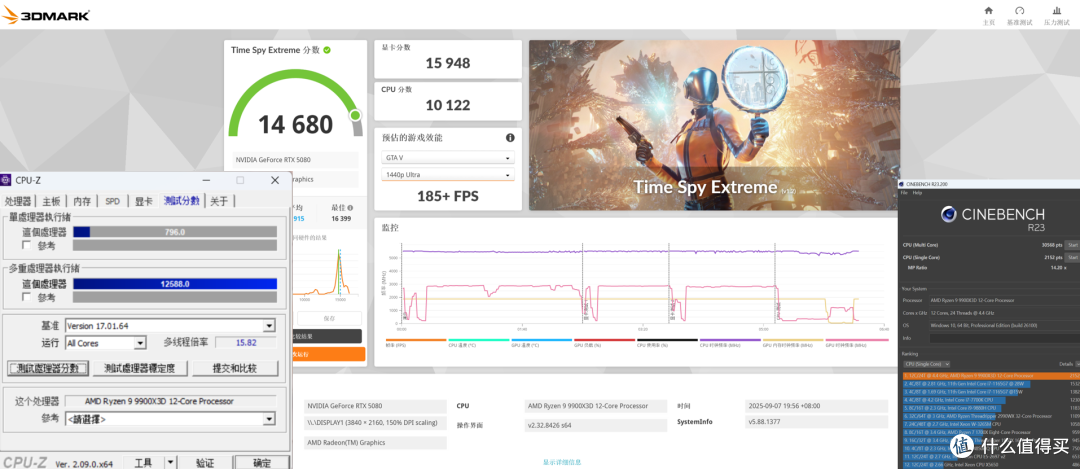The width and height of the screenshot is (1080, 469).
Task: Click the 显示详细信息 link
Action: [562, 462]
